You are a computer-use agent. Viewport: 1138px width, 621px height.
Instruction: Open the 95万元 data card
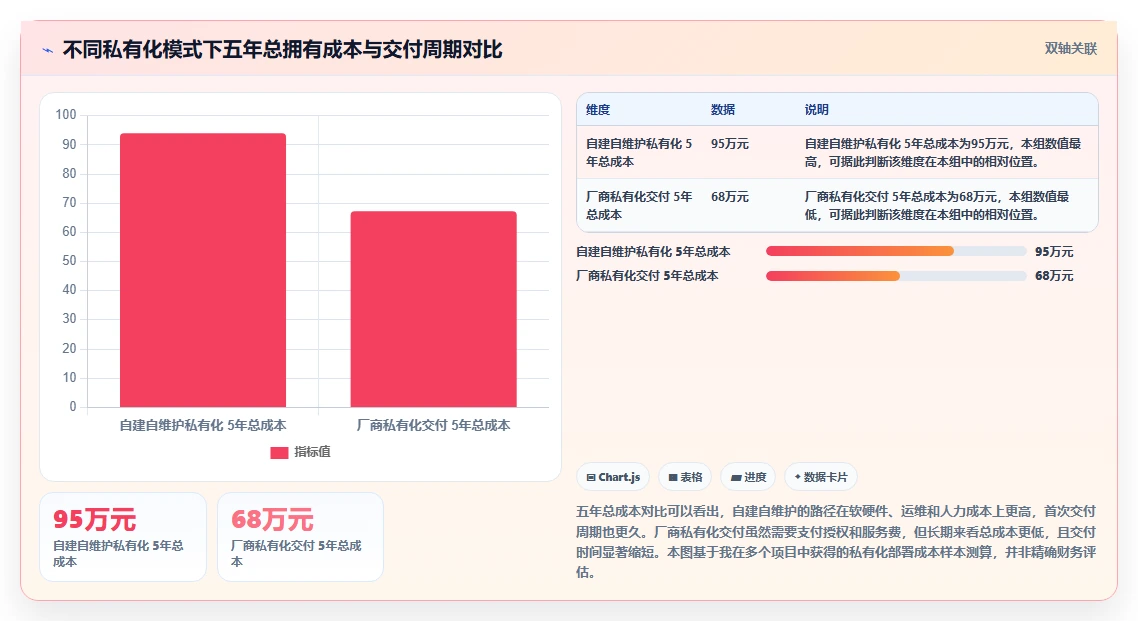123,537
